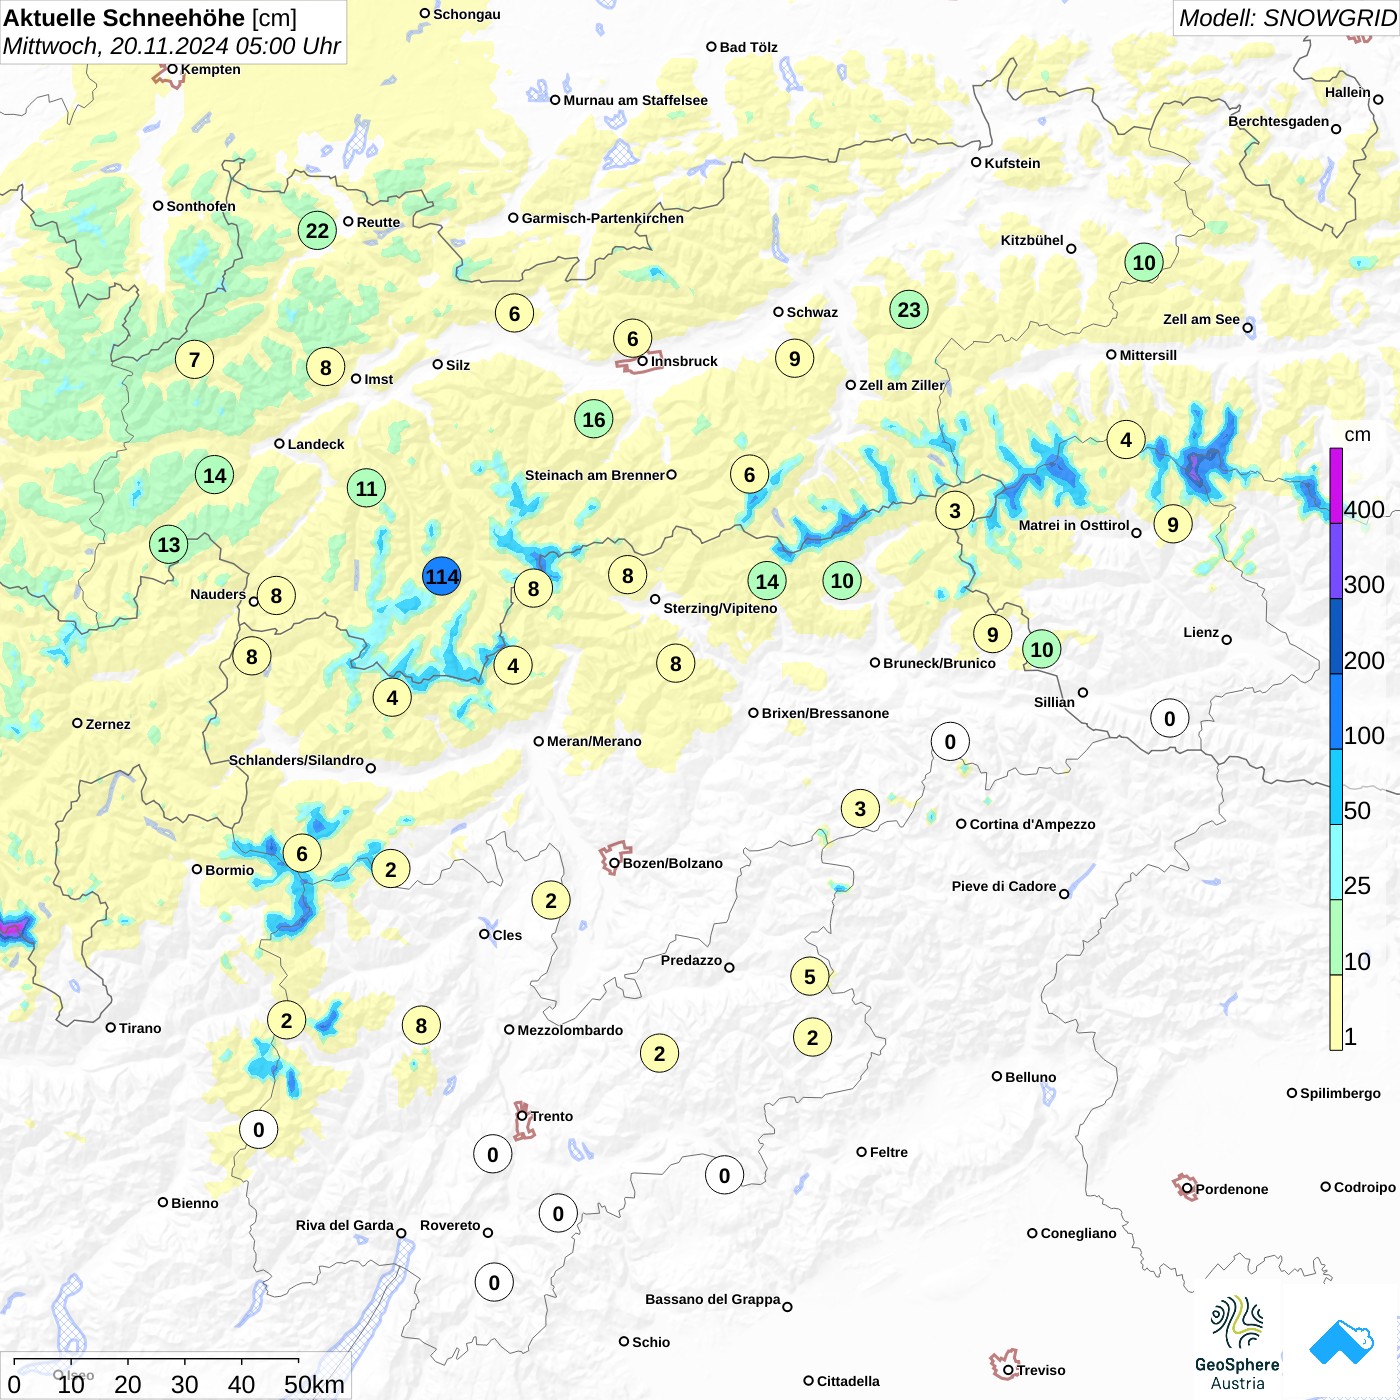Click the Lienz city label
The image size is (1400, 1400).
click(x=1201, y=632)
